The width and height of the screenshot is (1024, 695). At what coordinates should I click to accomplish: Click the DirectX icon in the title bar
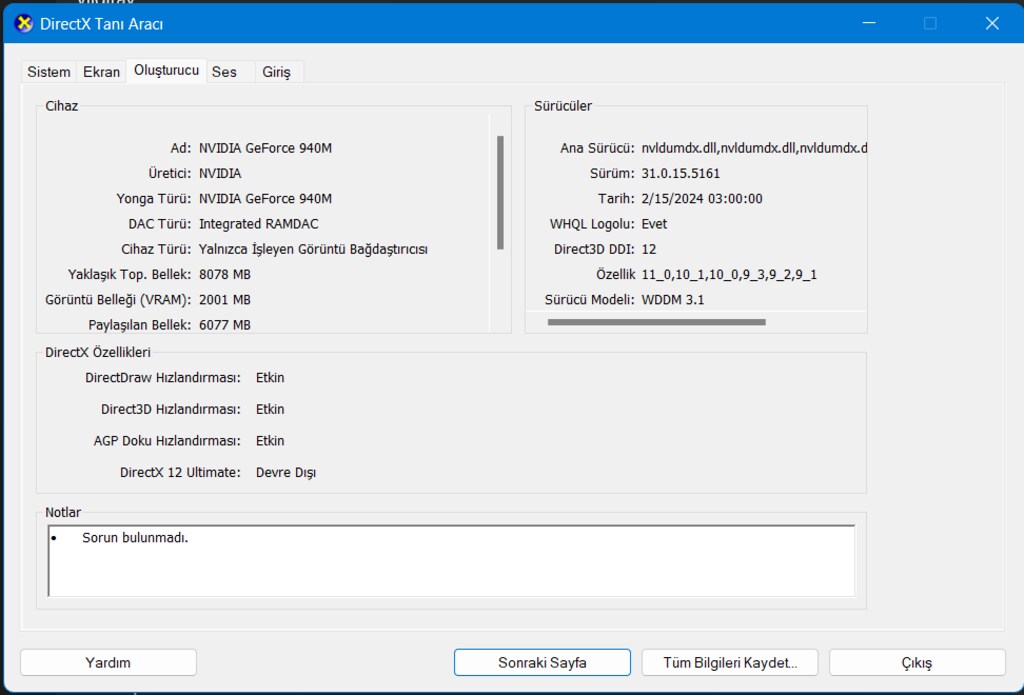[24, 24]
